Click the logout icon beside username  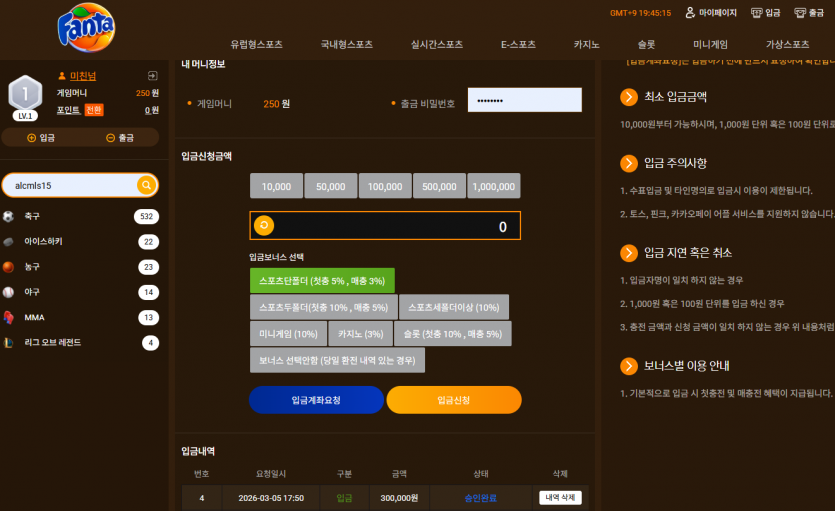[x=152, y=76]
